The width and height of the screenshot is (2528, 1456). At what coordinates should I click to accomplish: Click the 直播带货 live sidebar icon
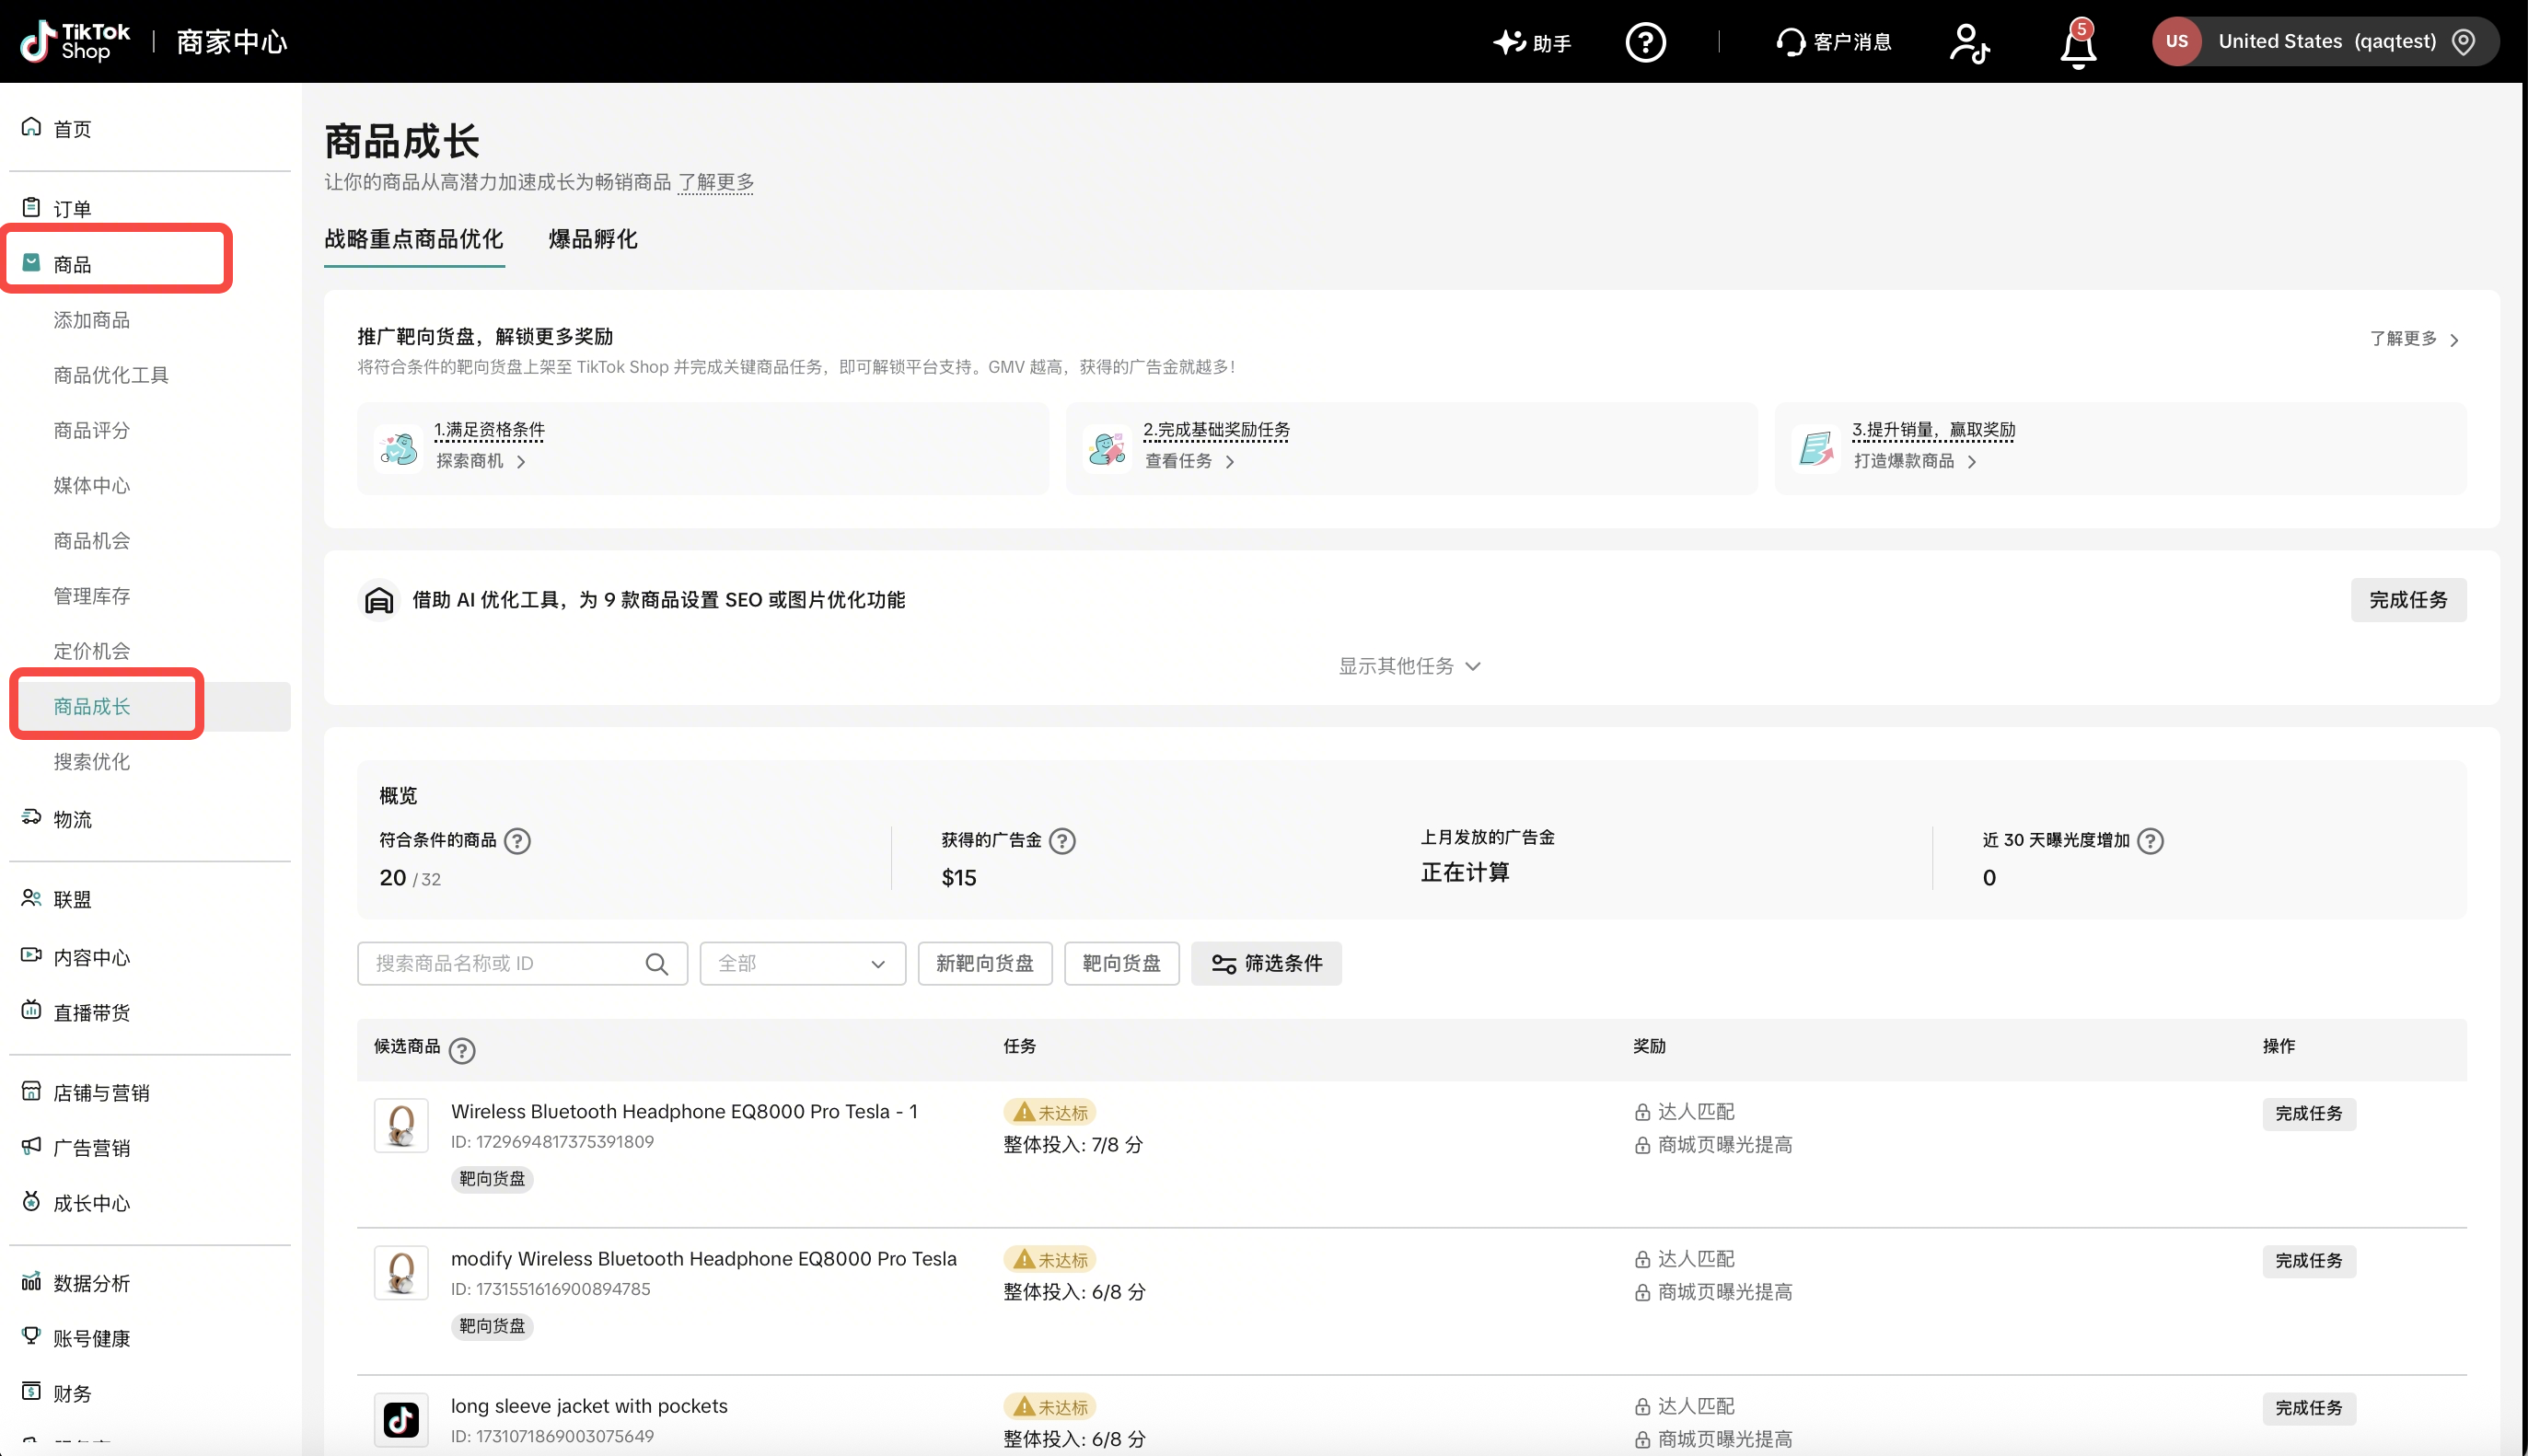coord(31,1010)
